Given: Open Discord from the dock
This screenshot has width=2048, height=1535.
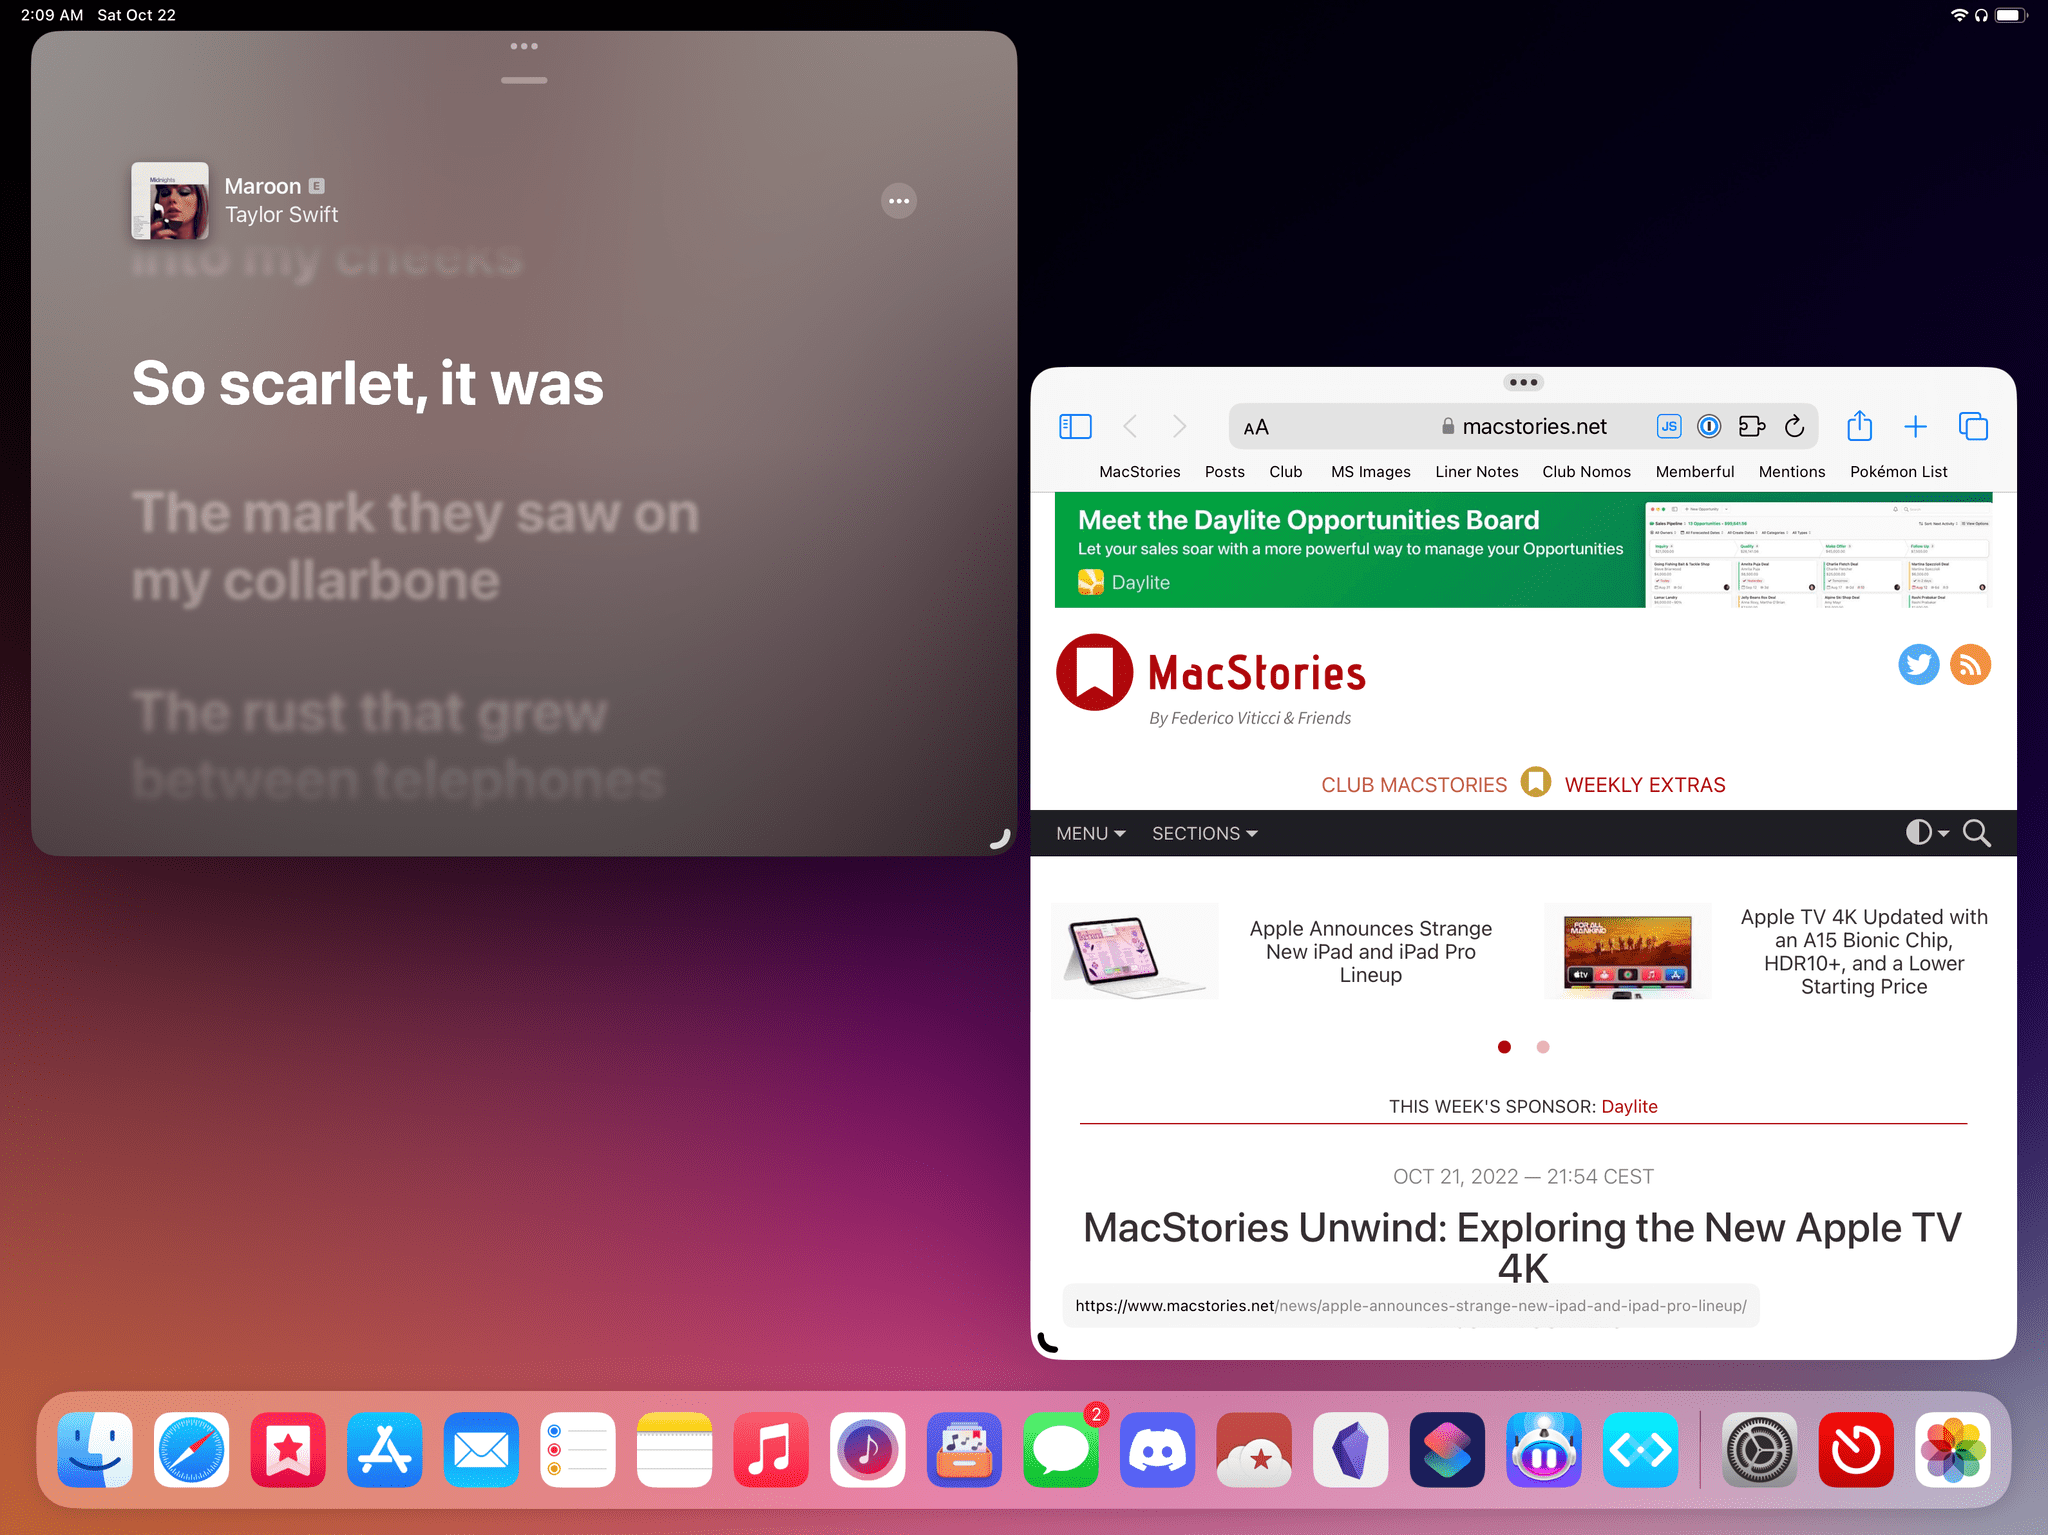Looking at the screenshot, I should [x=1157, y=1449].
